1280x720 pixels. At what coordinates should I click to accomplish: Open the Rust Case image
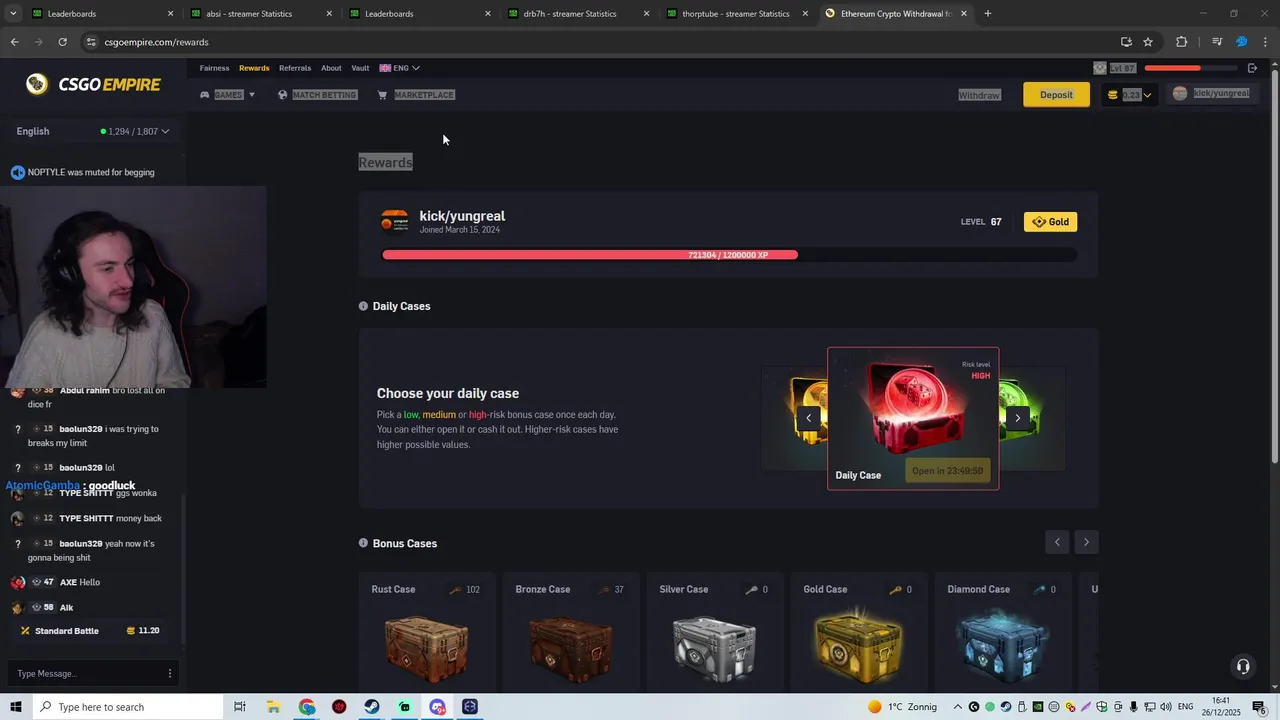[x=426, y=648]
